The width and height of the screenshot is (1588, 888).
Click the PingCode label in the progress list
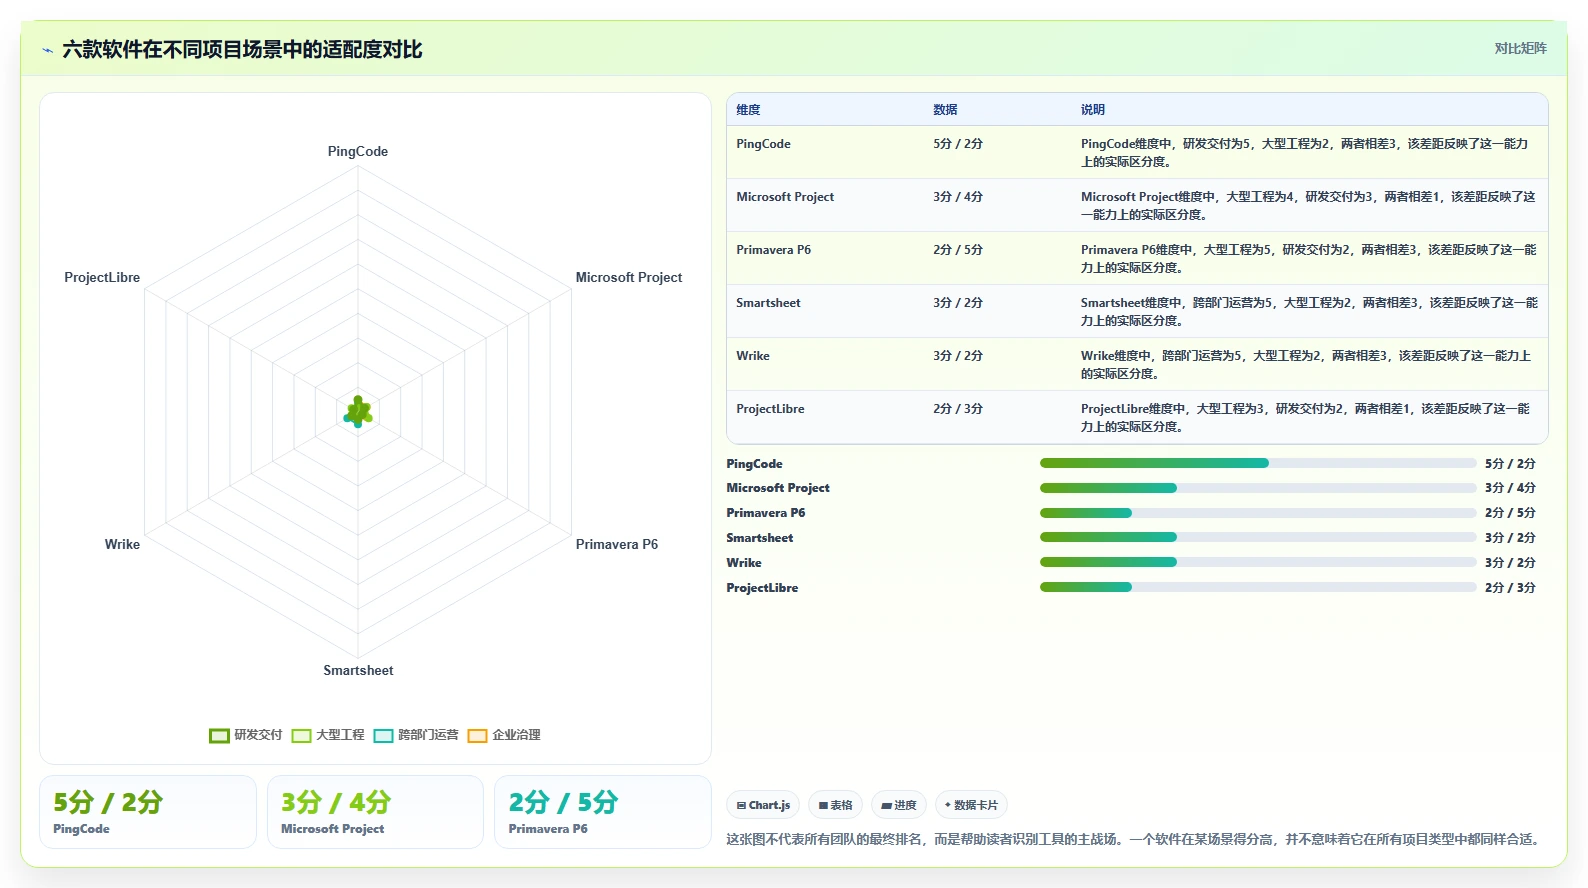point(754,464)
